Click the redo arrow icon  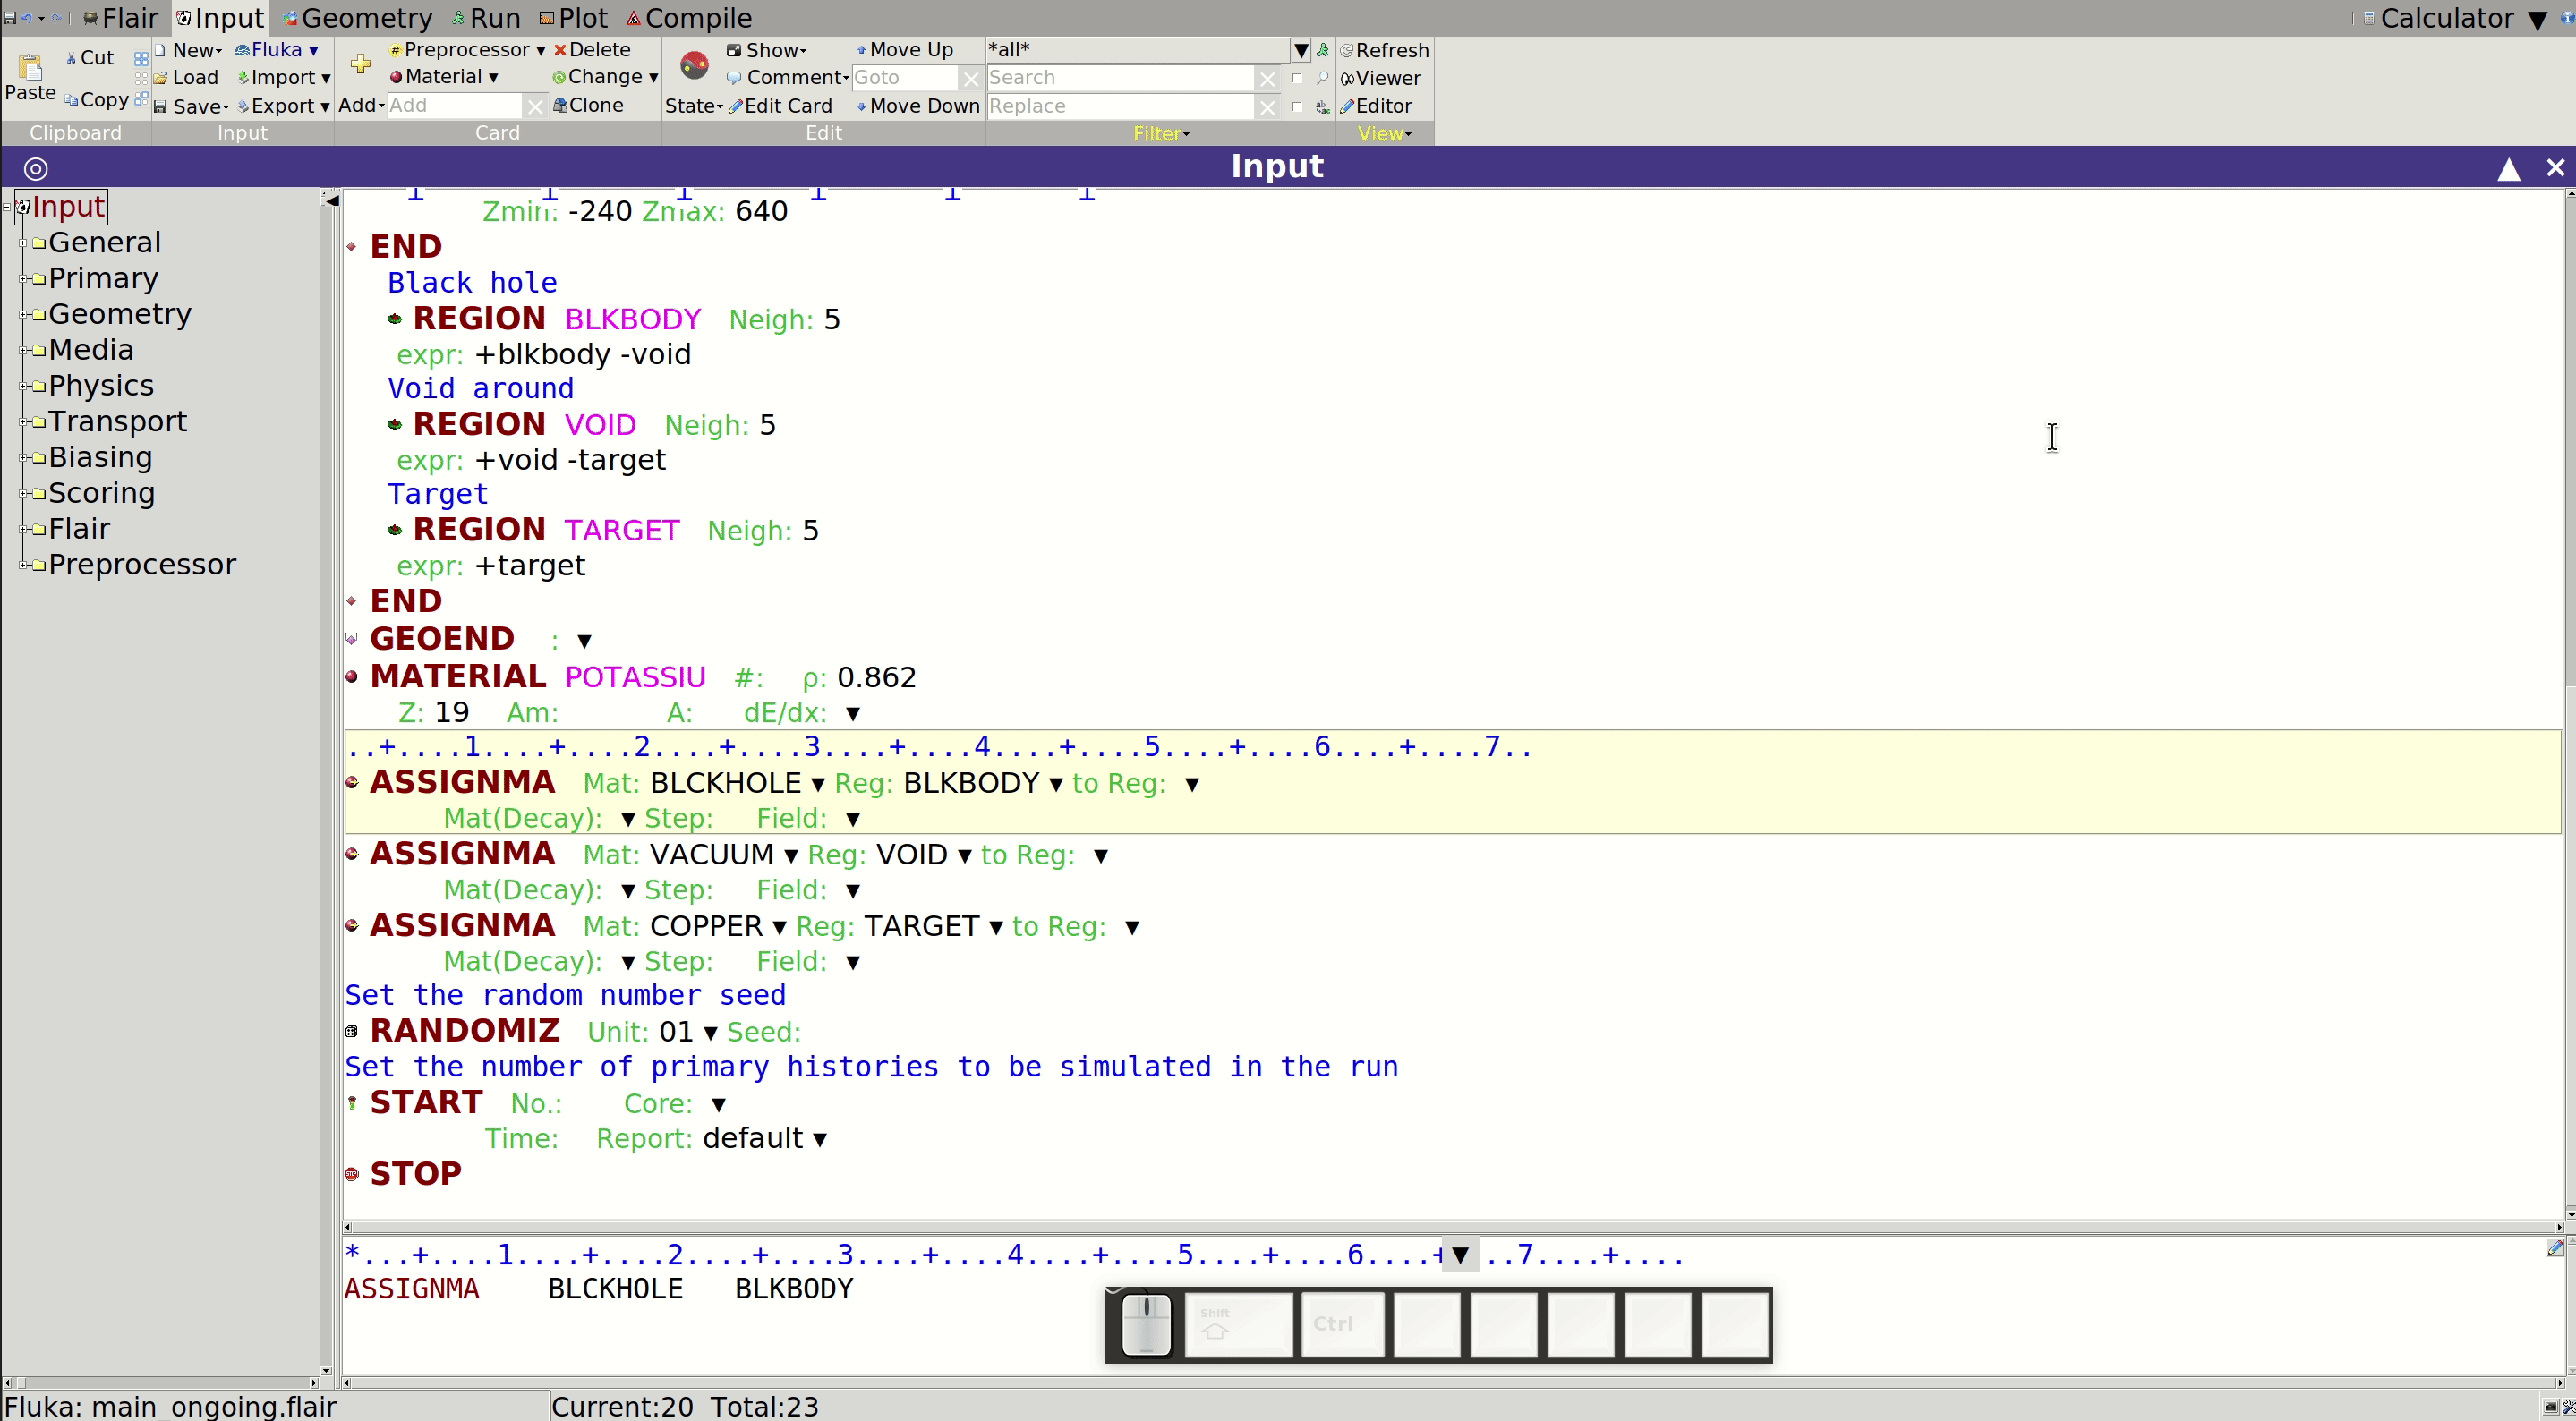pyautogui.click(x=57, y=18)
